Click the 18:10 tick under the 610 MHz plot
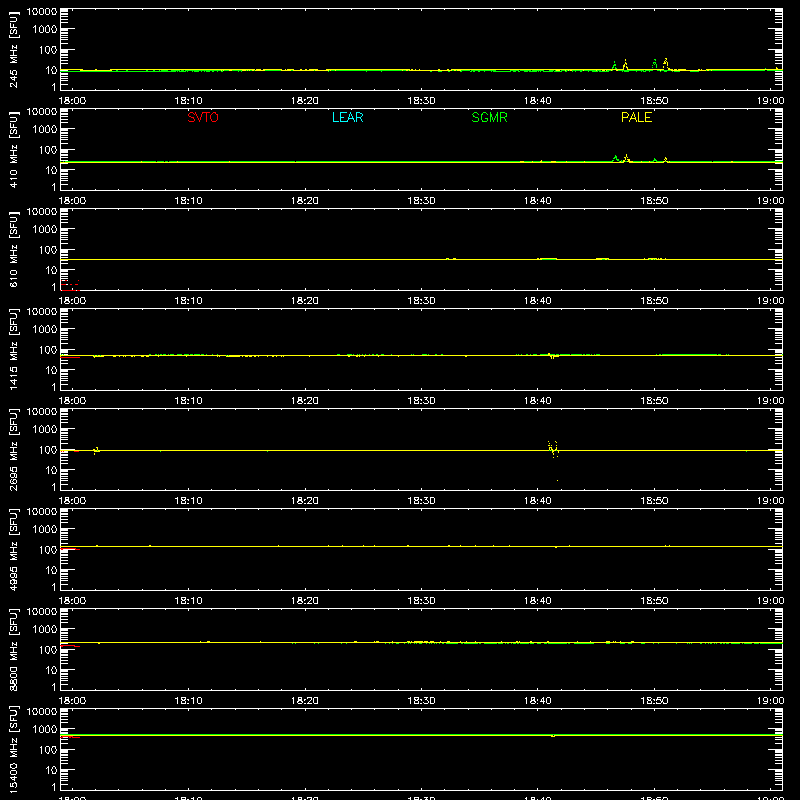Screen dimensions: 800x800 tap(189, 301)
